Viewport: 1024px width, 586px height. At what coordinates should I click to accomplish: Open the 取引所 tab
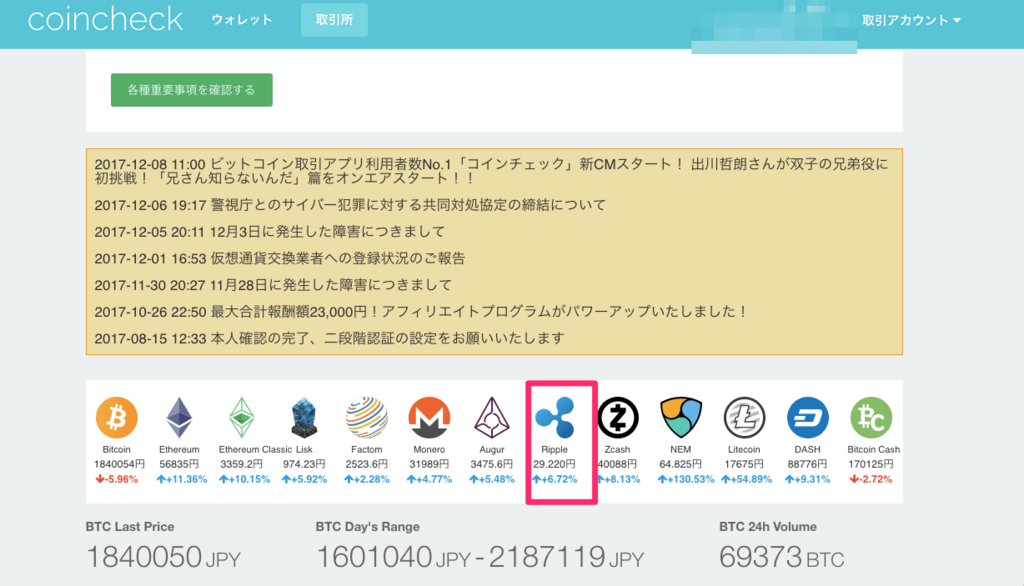(x=334, y=20)
